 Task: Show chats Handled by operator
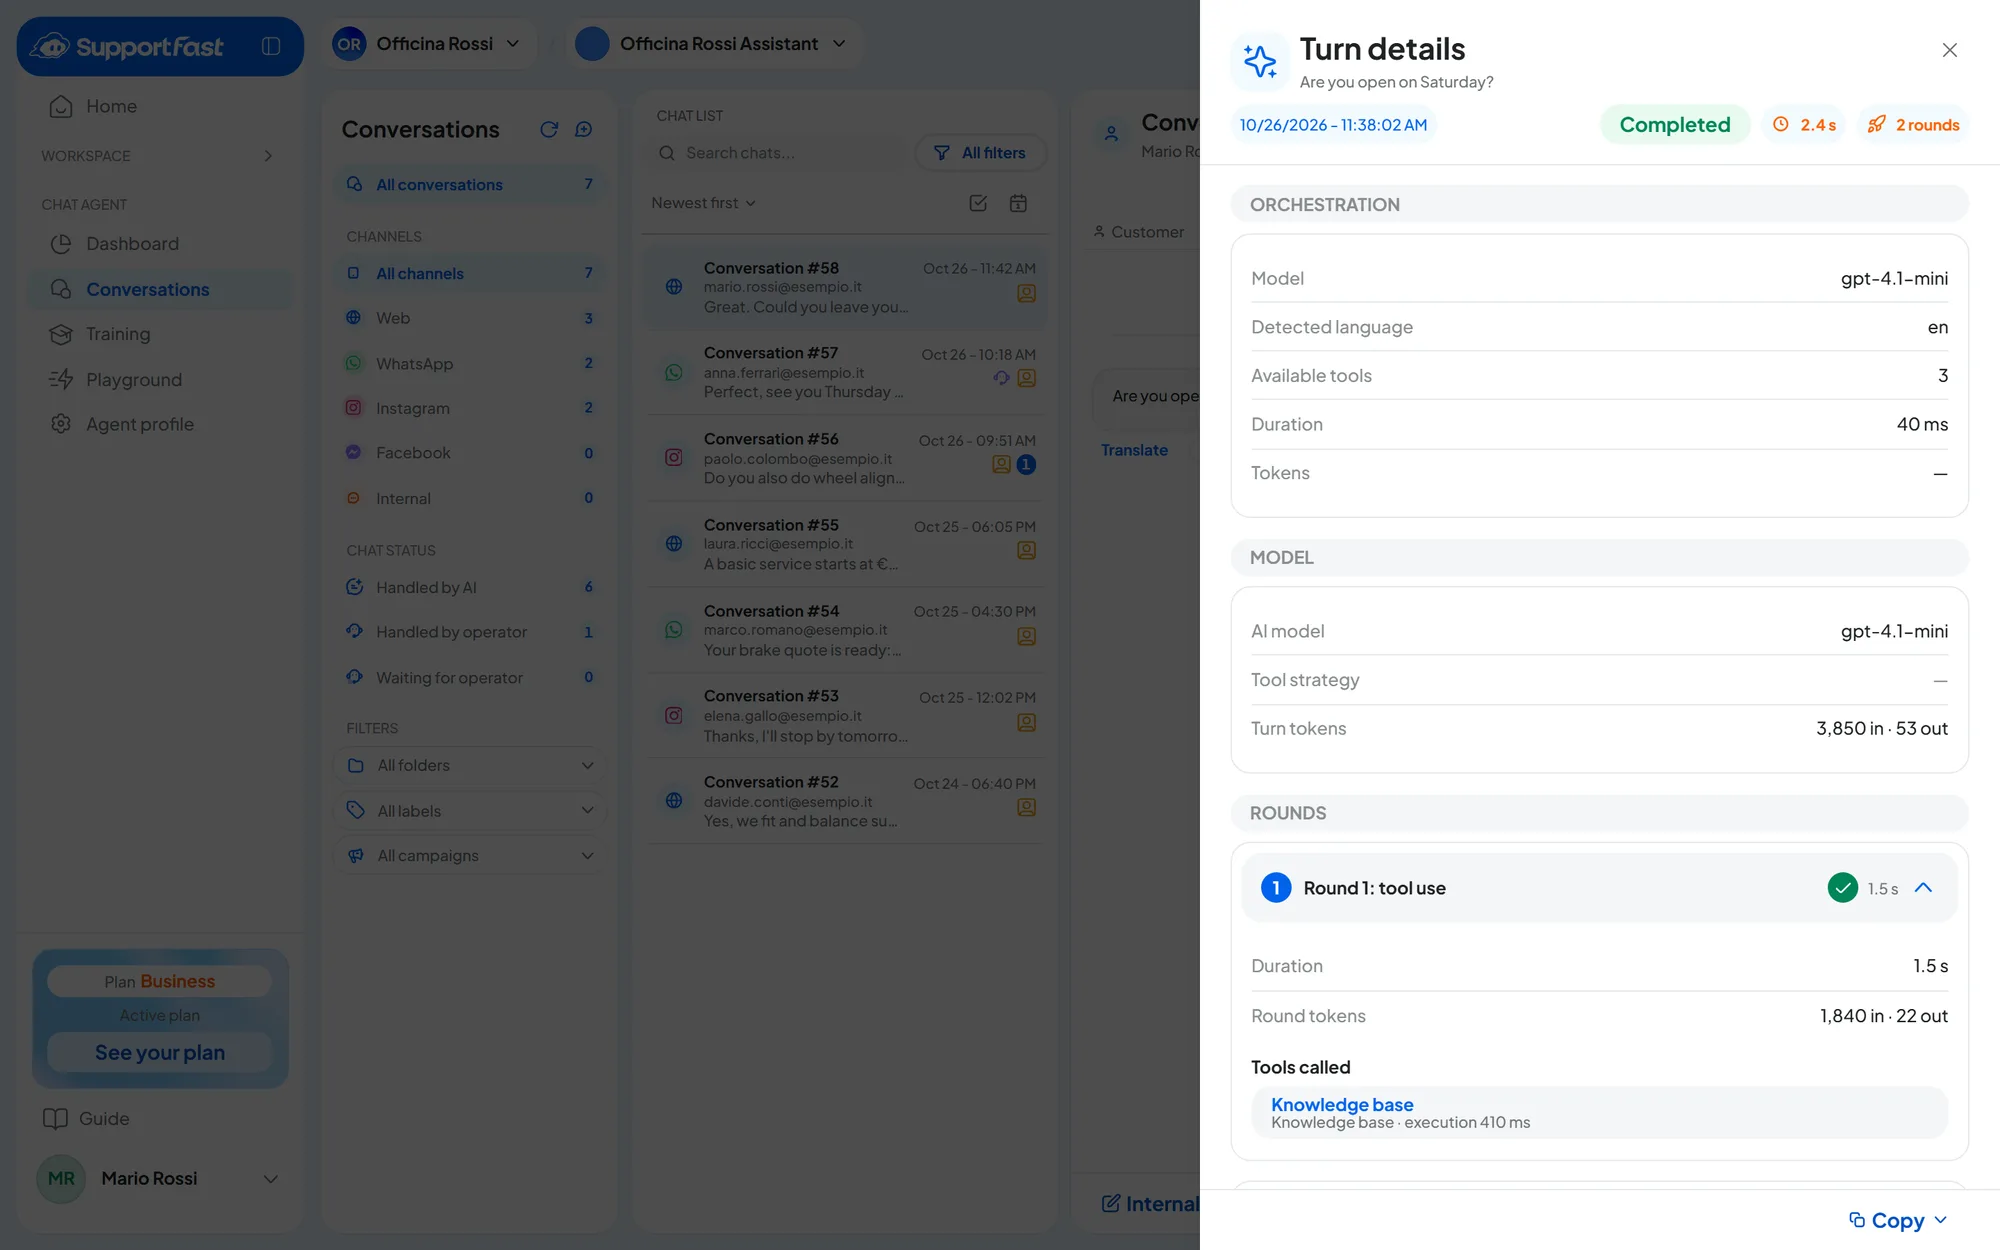pos(470,632)
